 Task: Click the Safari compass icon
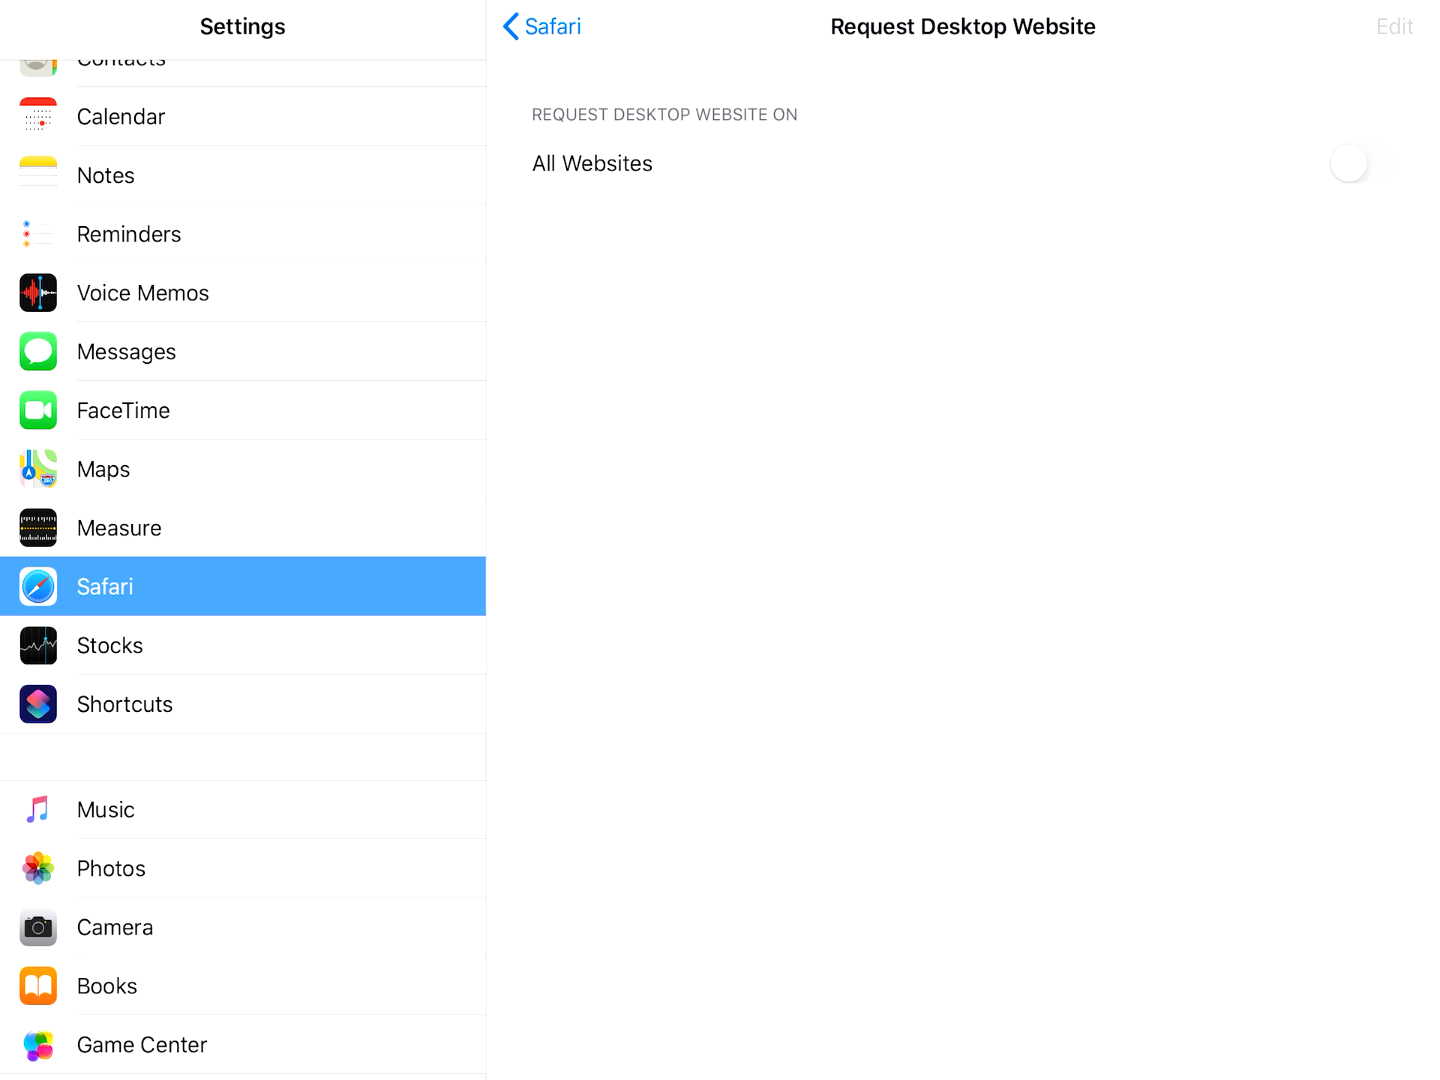pyautogui.click(x=38, y=587)
